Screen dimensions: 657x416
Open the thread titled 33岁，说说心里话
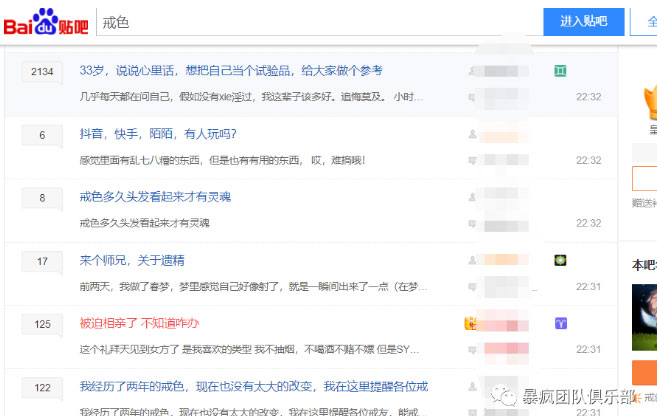tap(230, 71)
